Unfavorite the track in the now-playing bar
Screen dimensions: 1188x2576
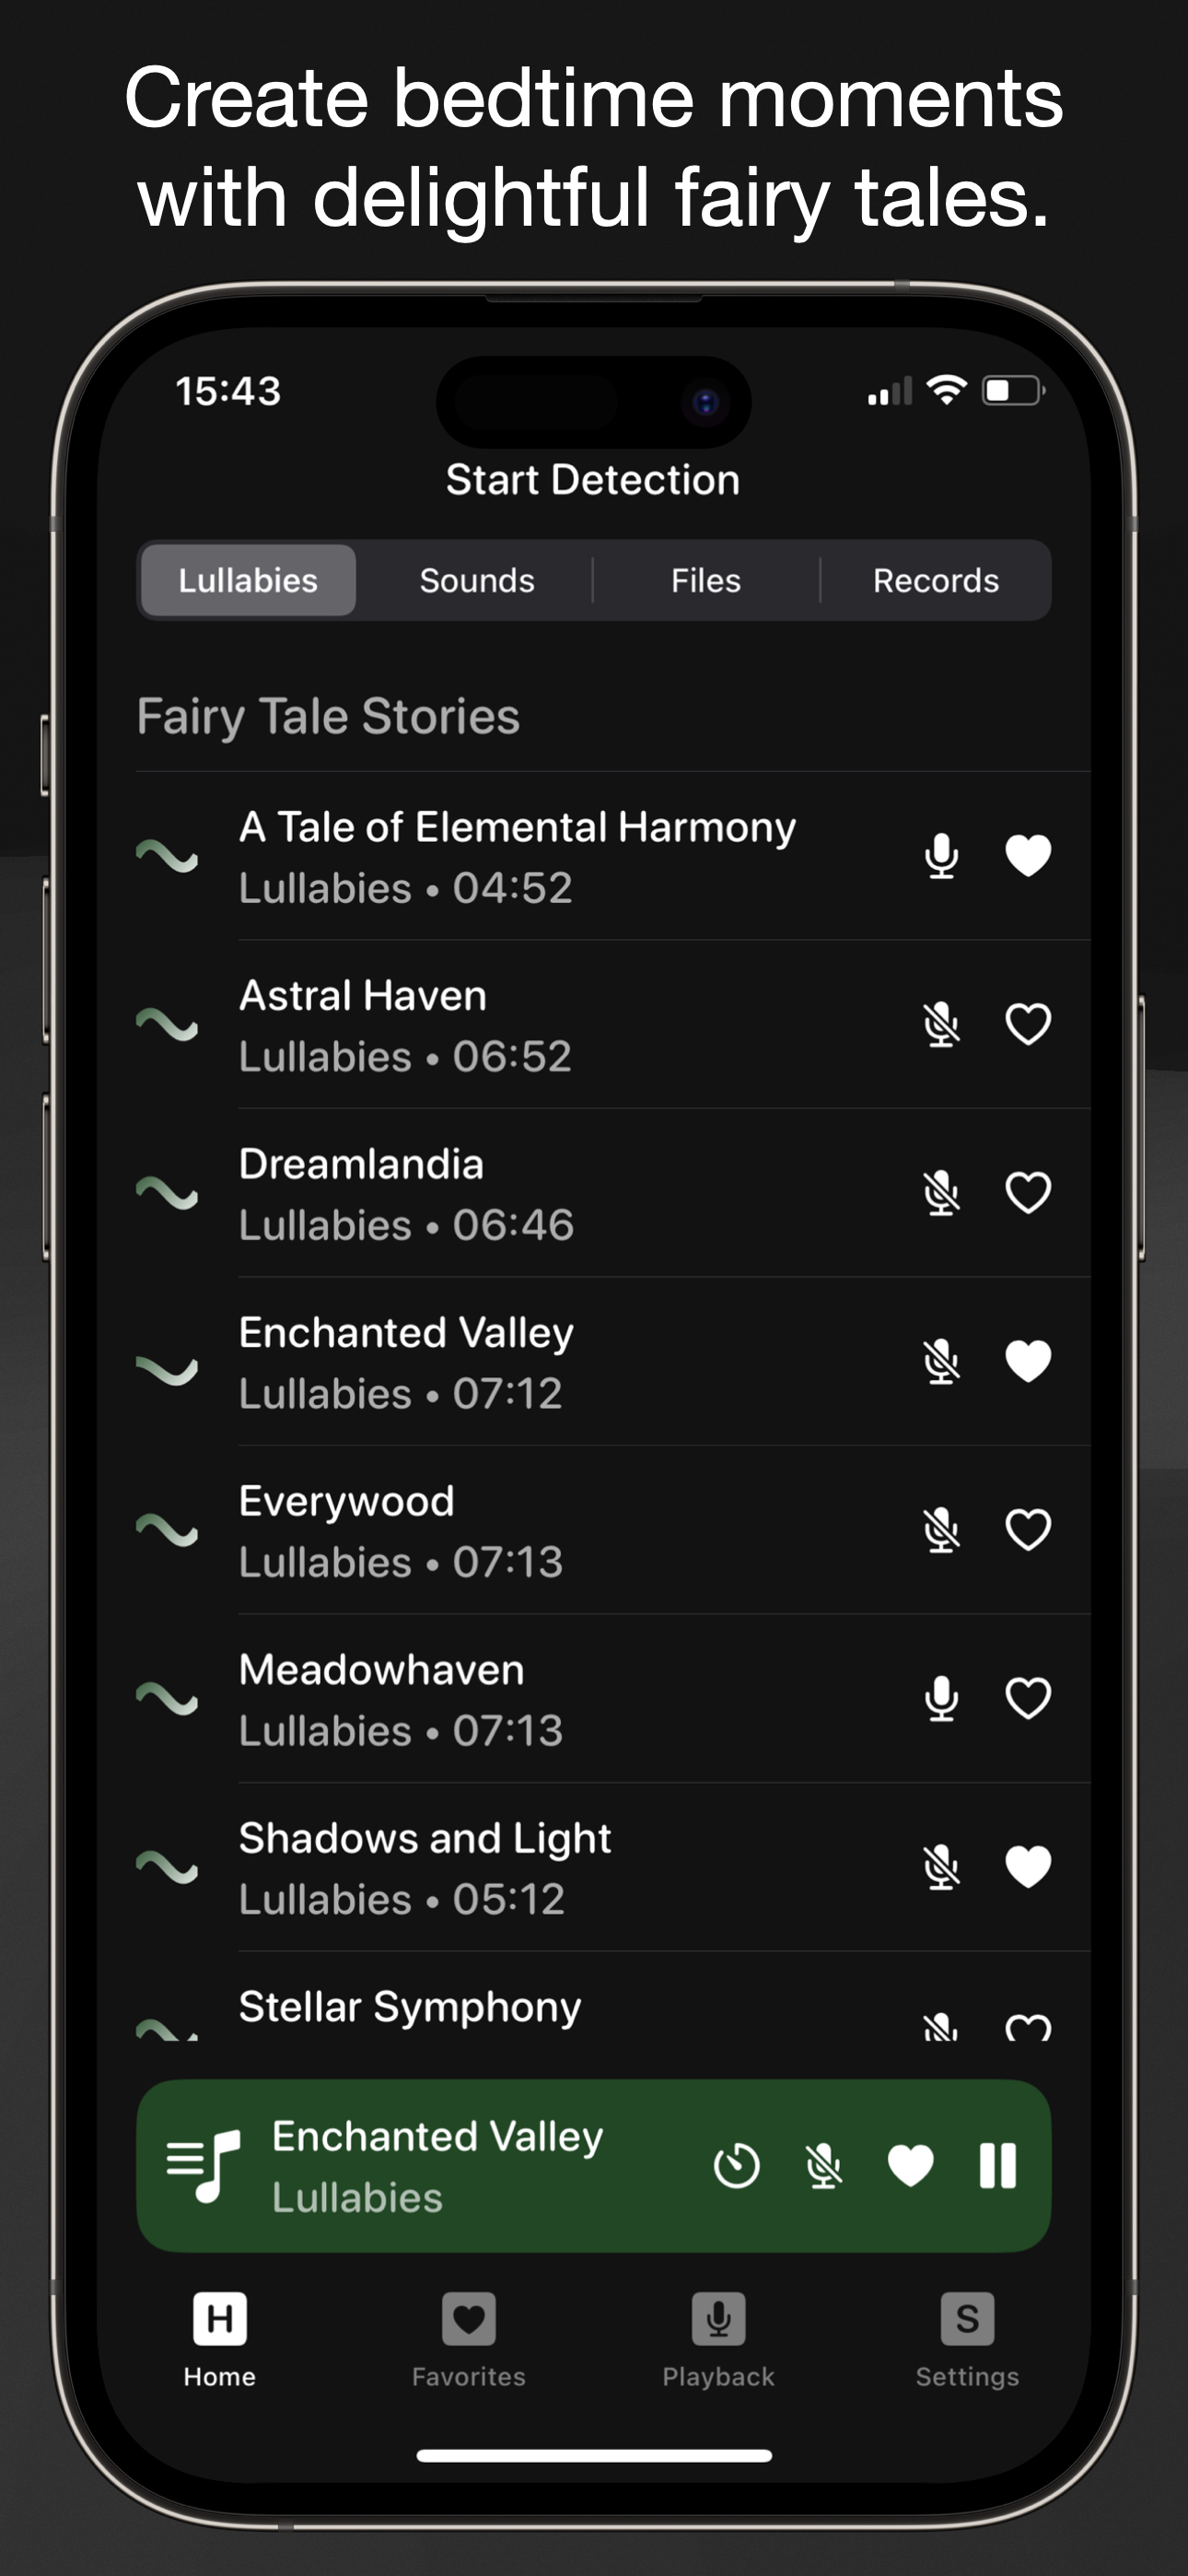(x=910, y=2165)
